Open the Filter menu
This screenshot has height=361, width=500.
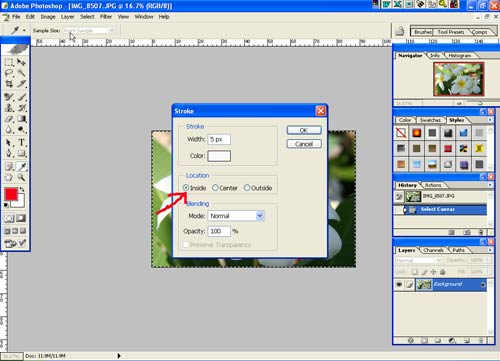tap(106, 17)
